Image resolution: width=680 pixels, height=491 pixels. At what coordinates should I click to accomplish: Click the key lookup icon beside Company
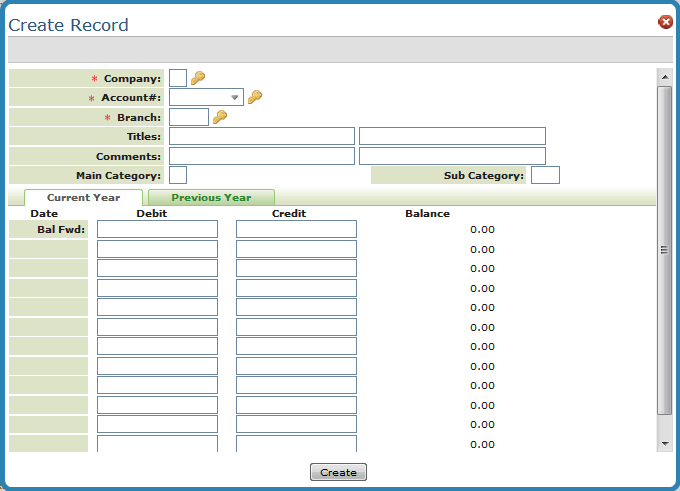pos(198,78)
